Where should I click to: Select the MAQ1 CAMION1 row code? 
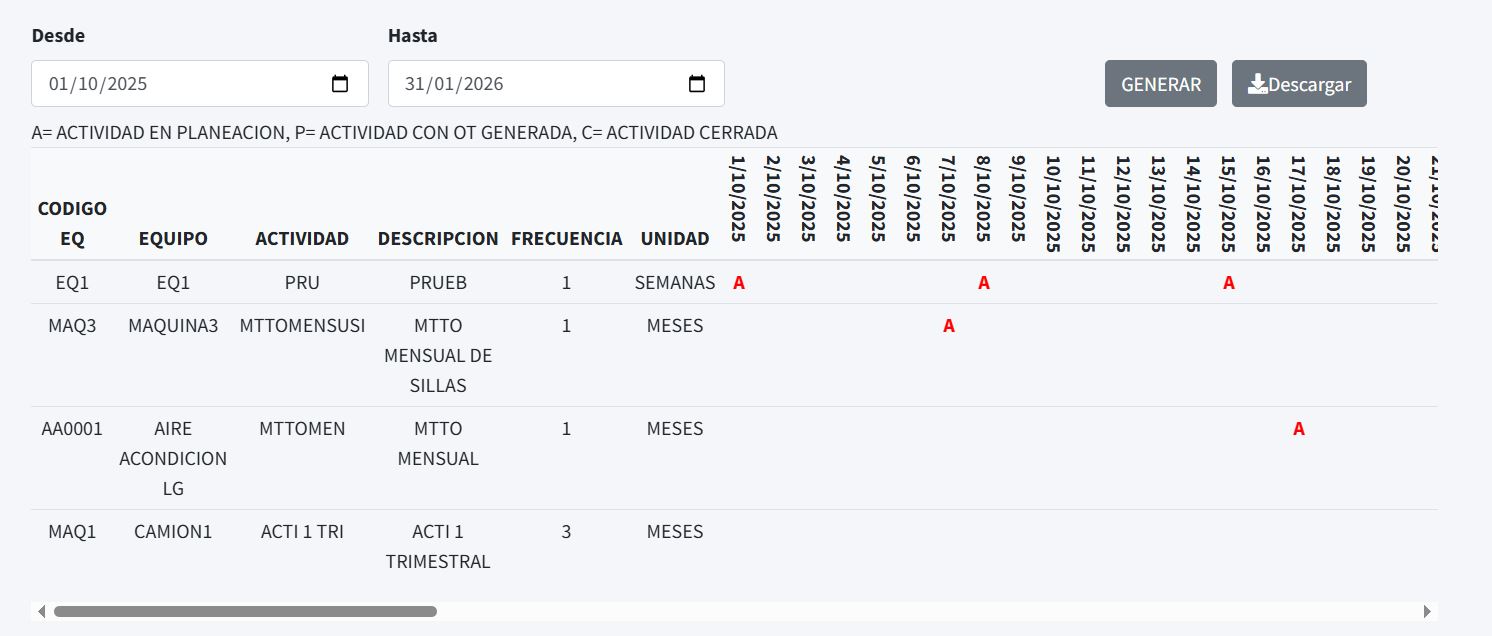pyautogui.click(x=72, y=532)
